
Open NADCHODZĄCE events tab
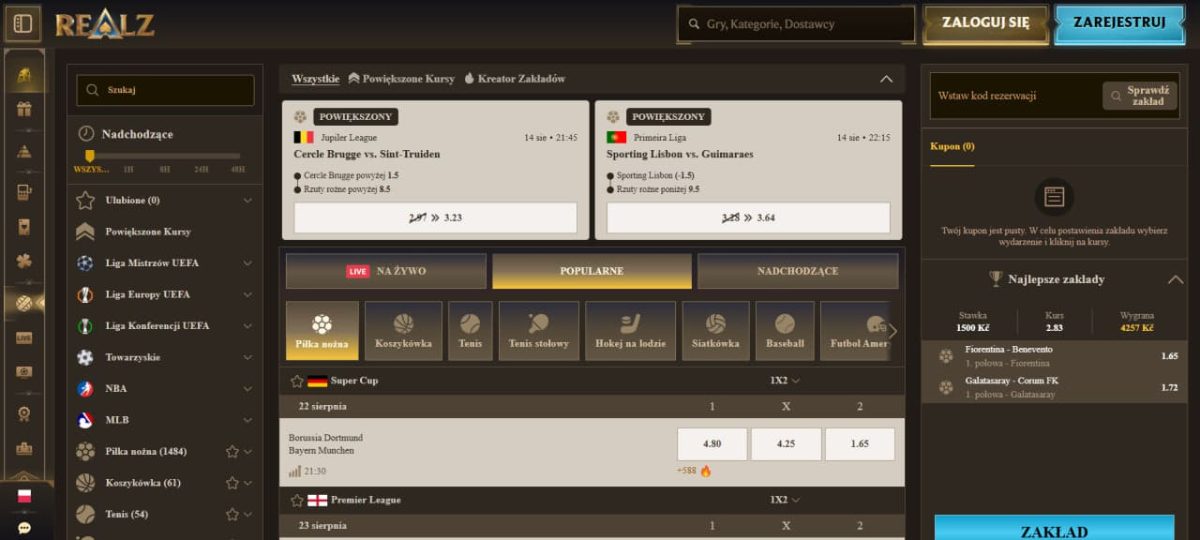(798, 271)
